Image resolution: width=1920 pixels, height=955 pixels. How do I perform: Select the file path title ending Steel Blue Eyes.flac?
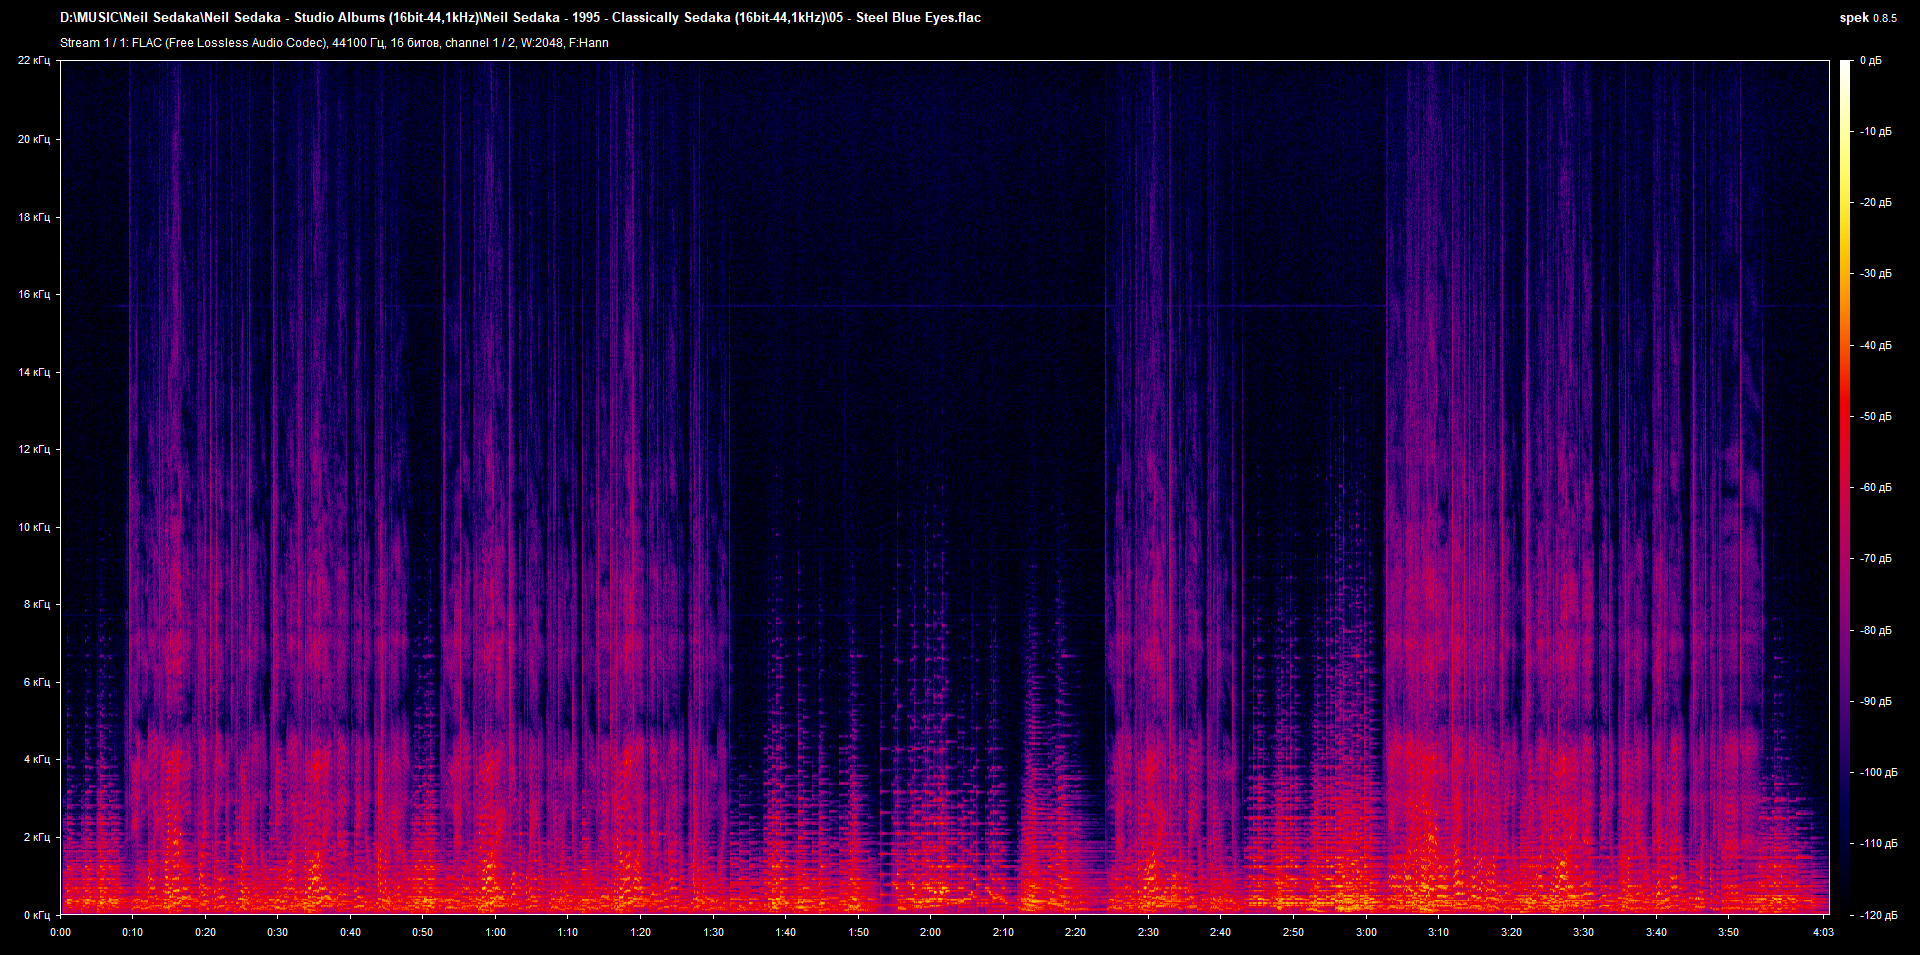click(x=520, y=18)
